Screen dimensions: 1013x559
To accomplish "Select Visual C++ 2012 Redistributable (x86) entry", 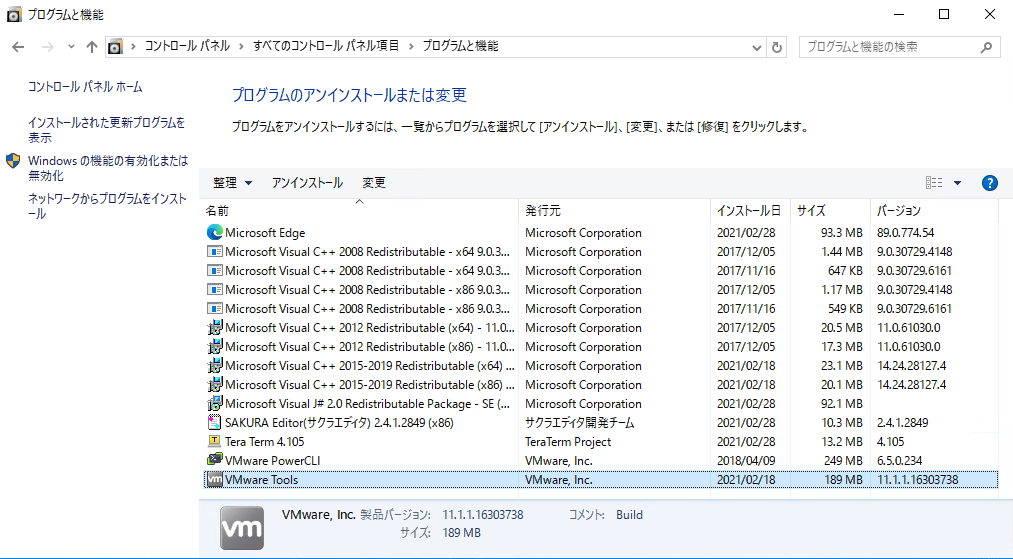I will [370, 346].
